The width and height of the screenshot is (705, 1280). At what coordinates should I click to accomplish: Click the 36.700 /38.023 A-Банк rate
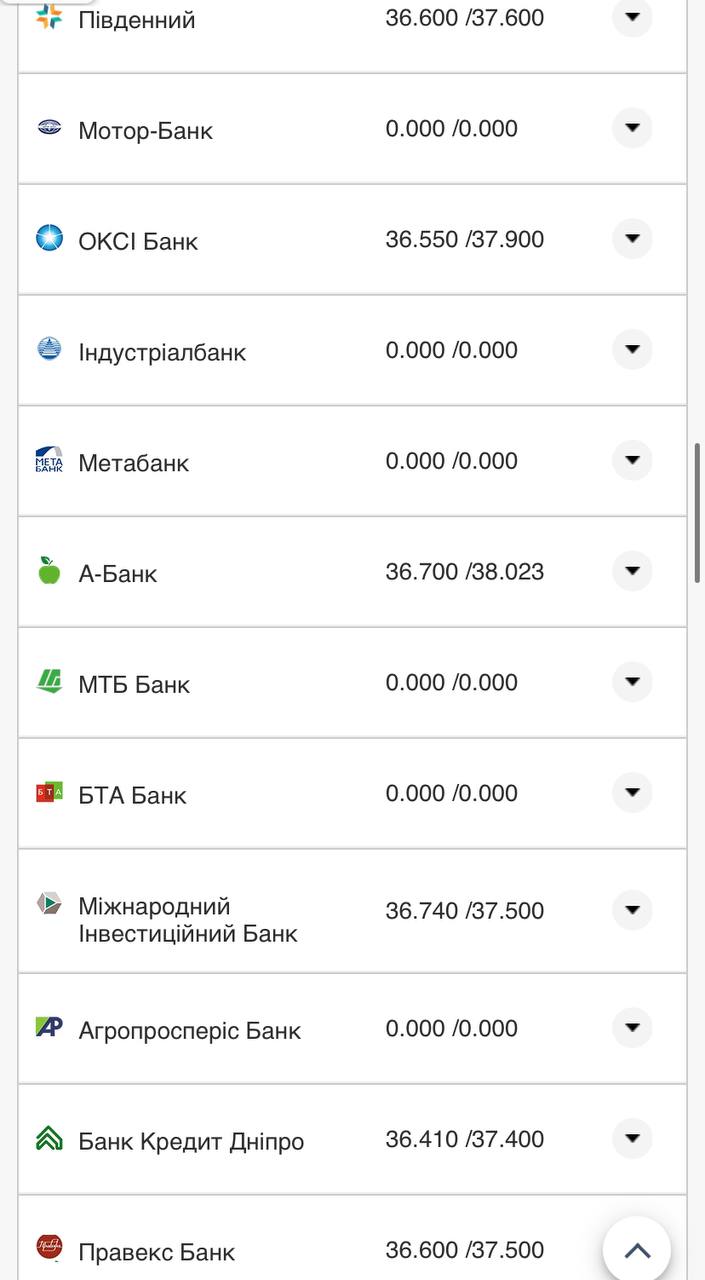pos(464,572)
